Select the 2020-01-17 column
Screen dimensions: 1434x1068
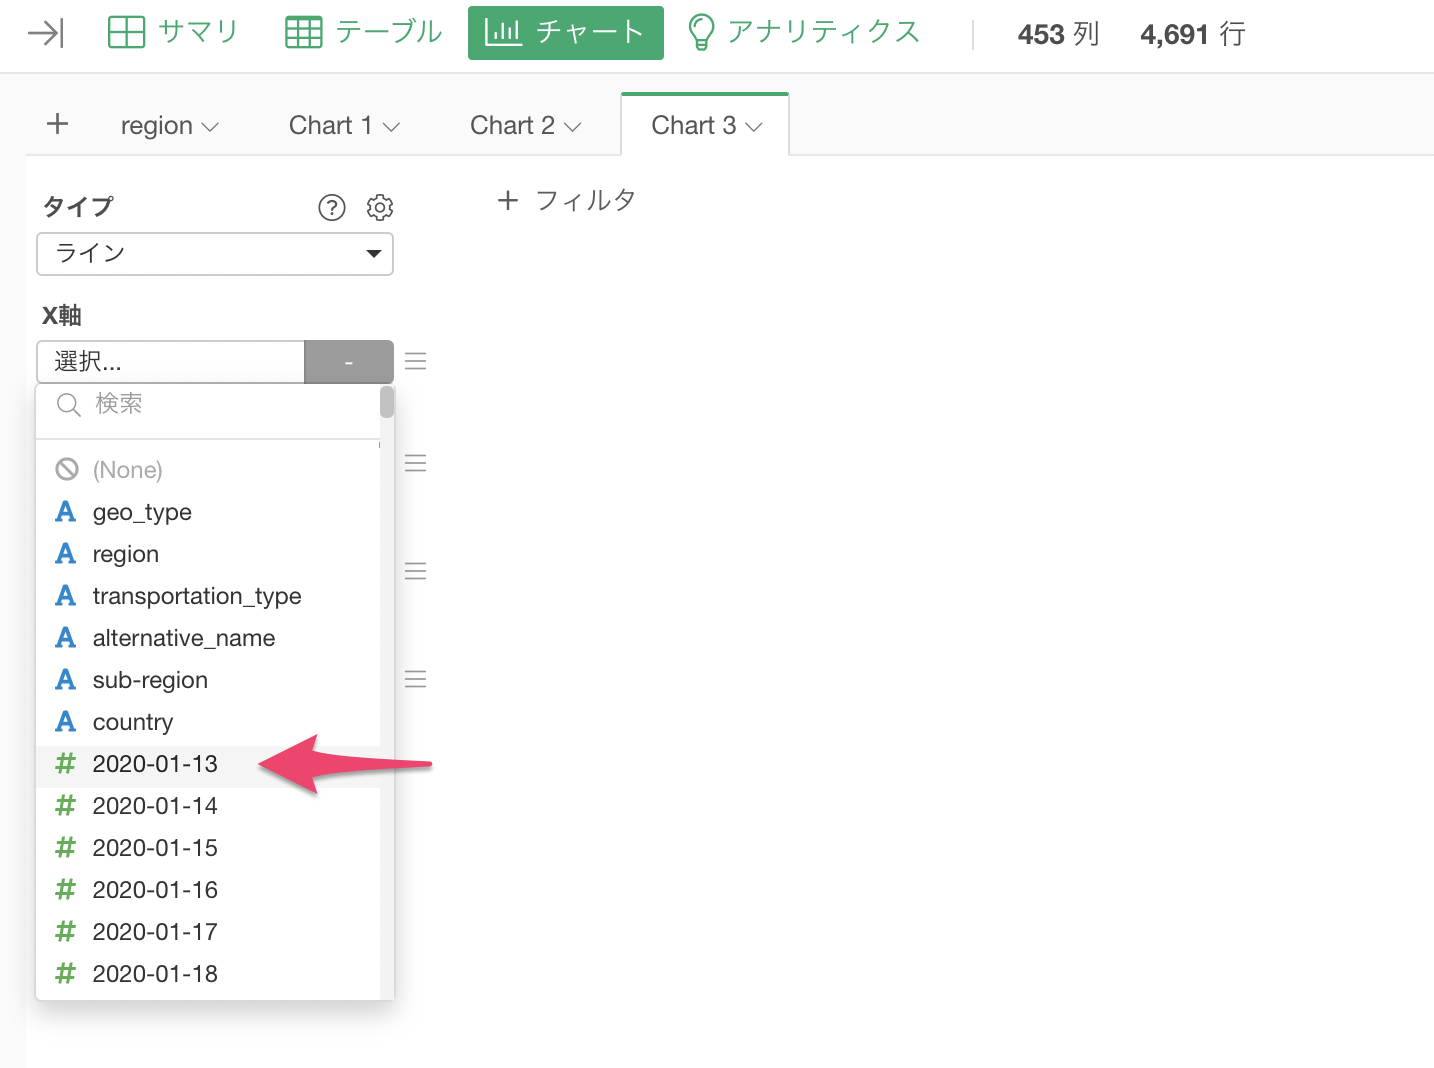point(208,932)
